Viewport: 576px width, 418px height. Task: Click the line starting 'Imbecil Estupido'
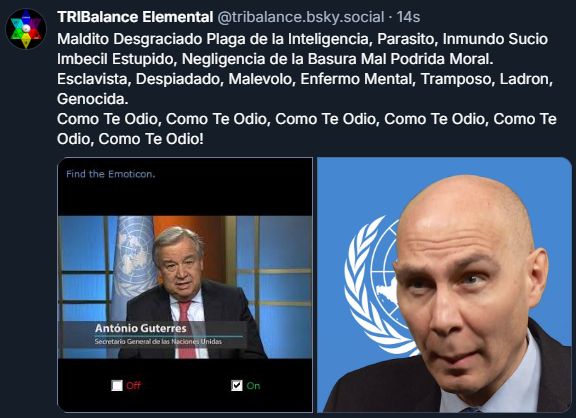pos(275,59)
